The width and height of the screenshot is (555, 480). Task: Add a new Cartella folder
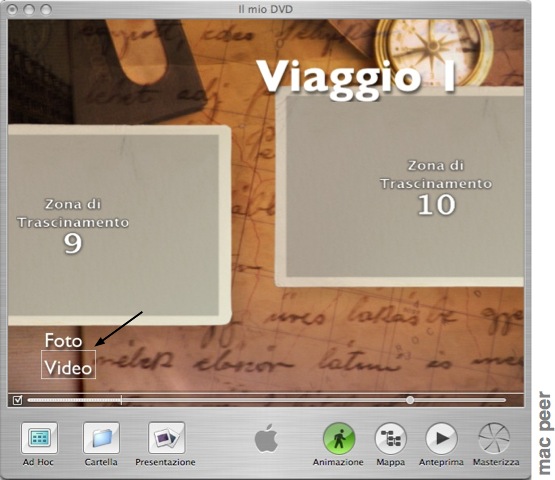(101, 438)
